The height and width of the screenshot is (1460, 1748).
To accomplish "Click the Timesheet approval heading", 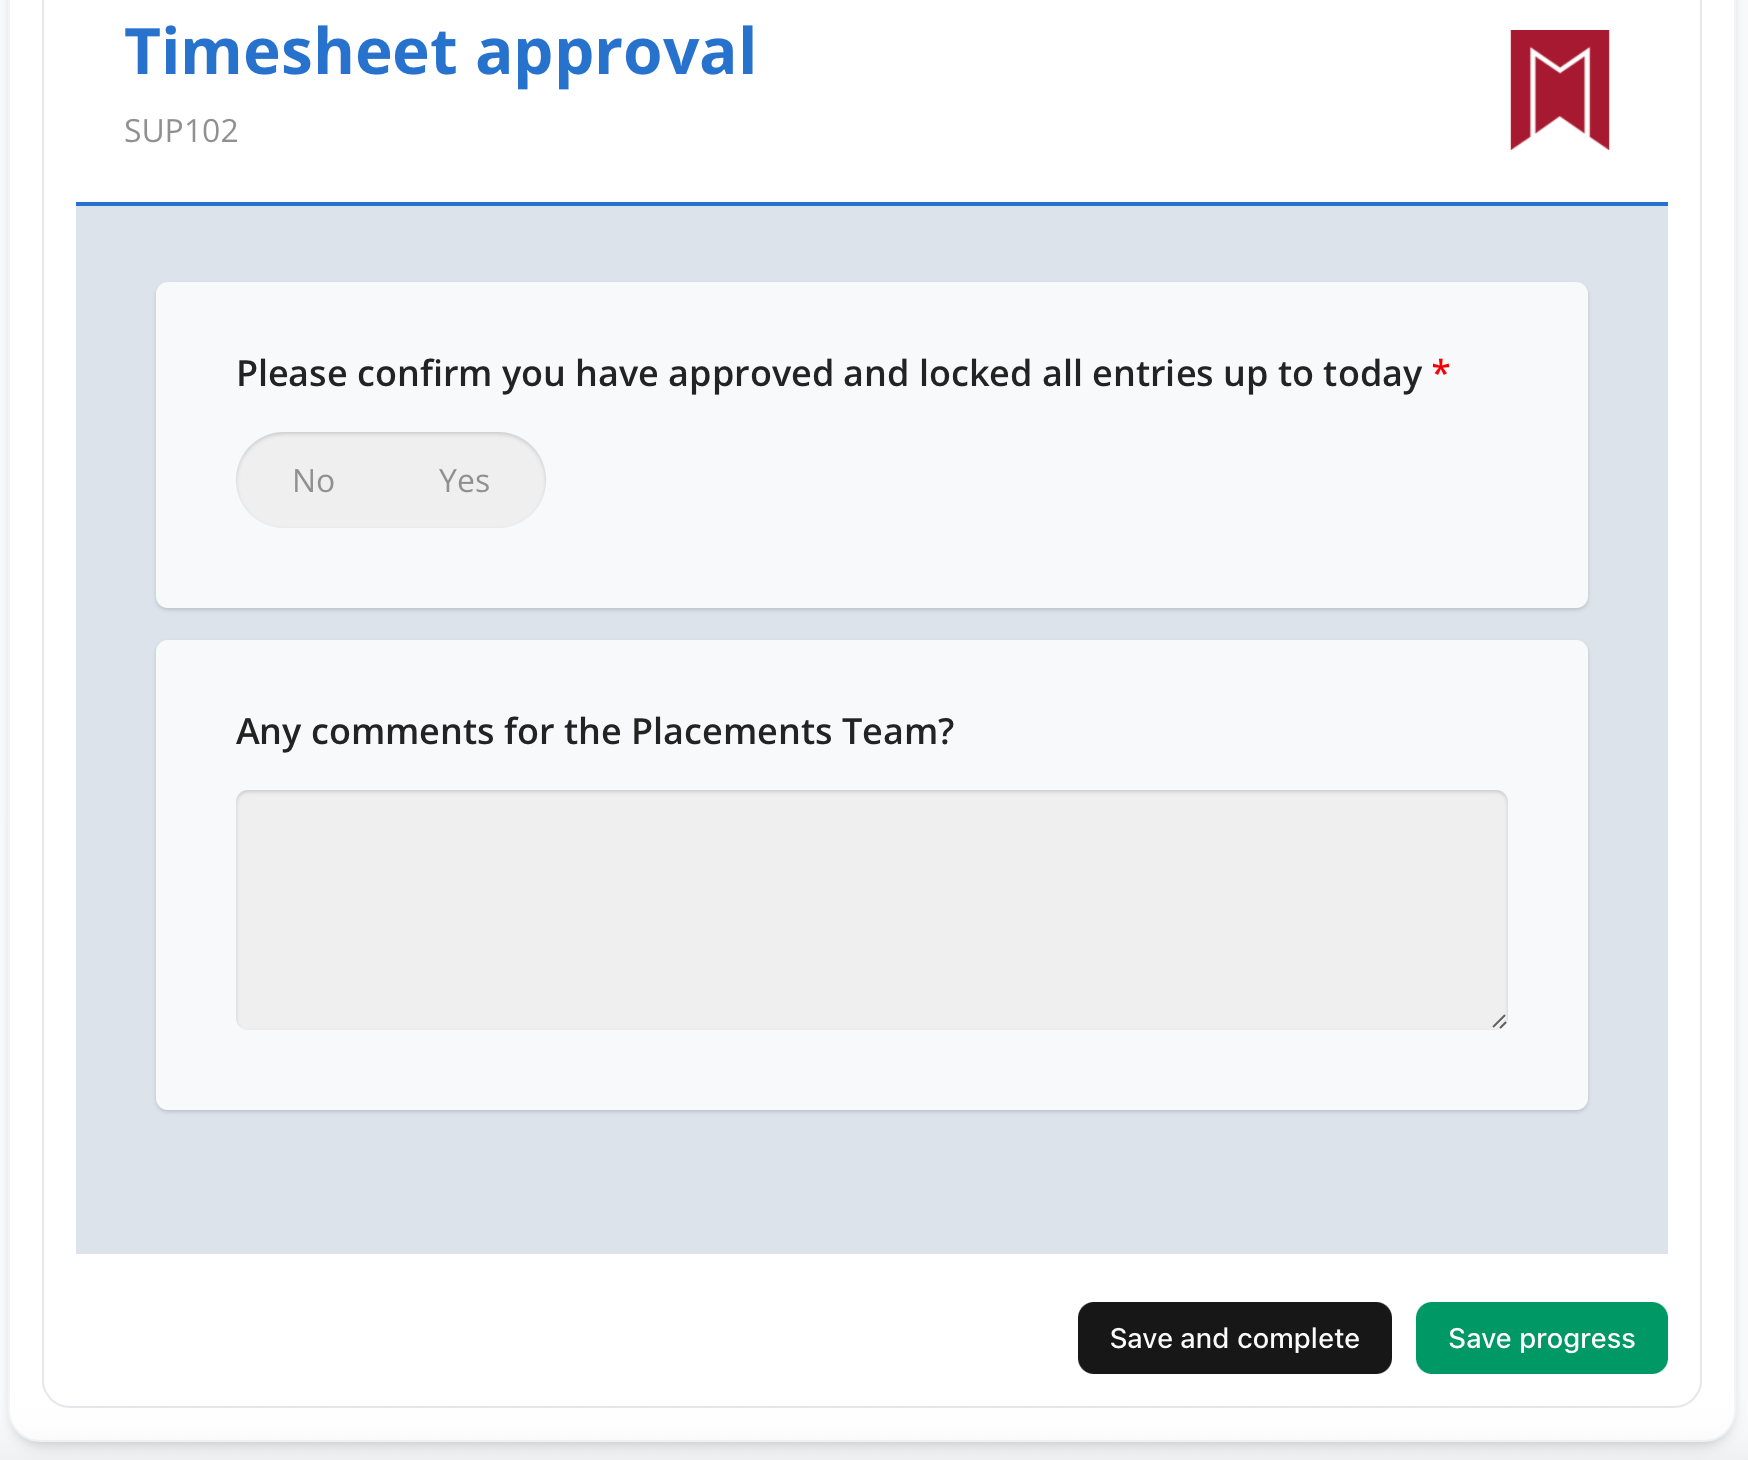I will [x=440, y=52].
